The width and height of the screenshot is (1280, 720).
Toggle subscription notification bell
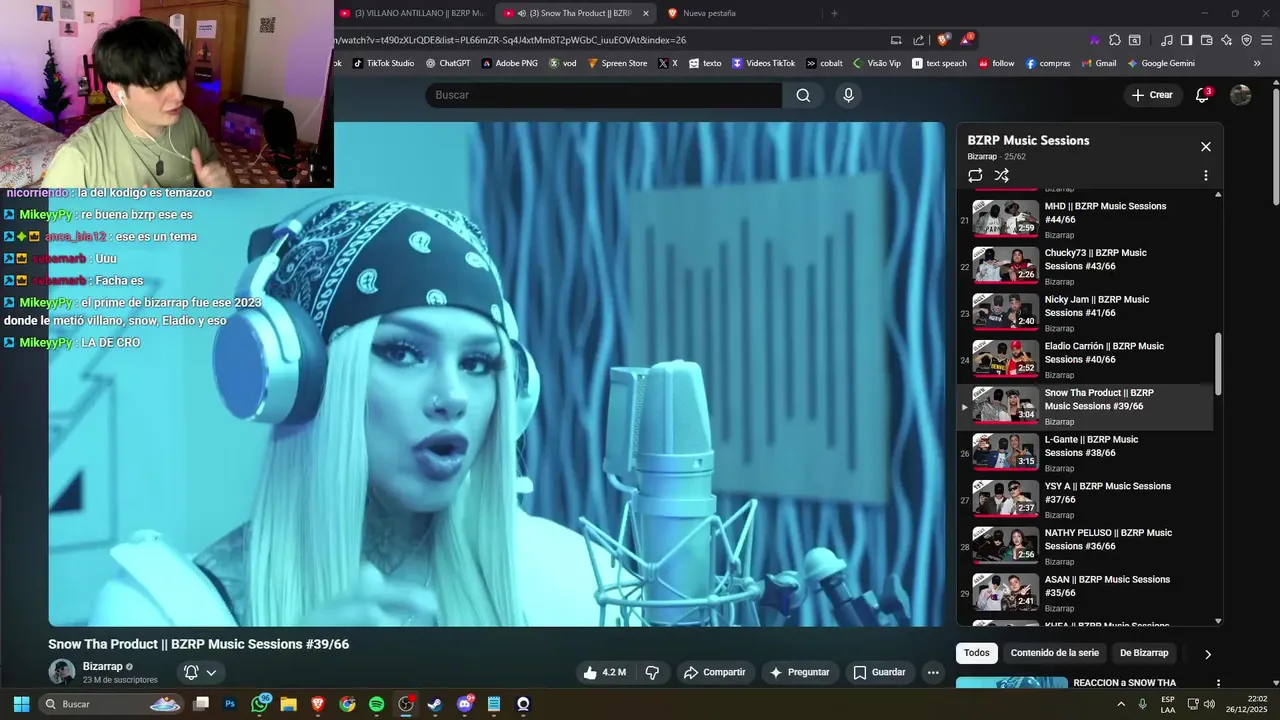[x=191, y=672]
